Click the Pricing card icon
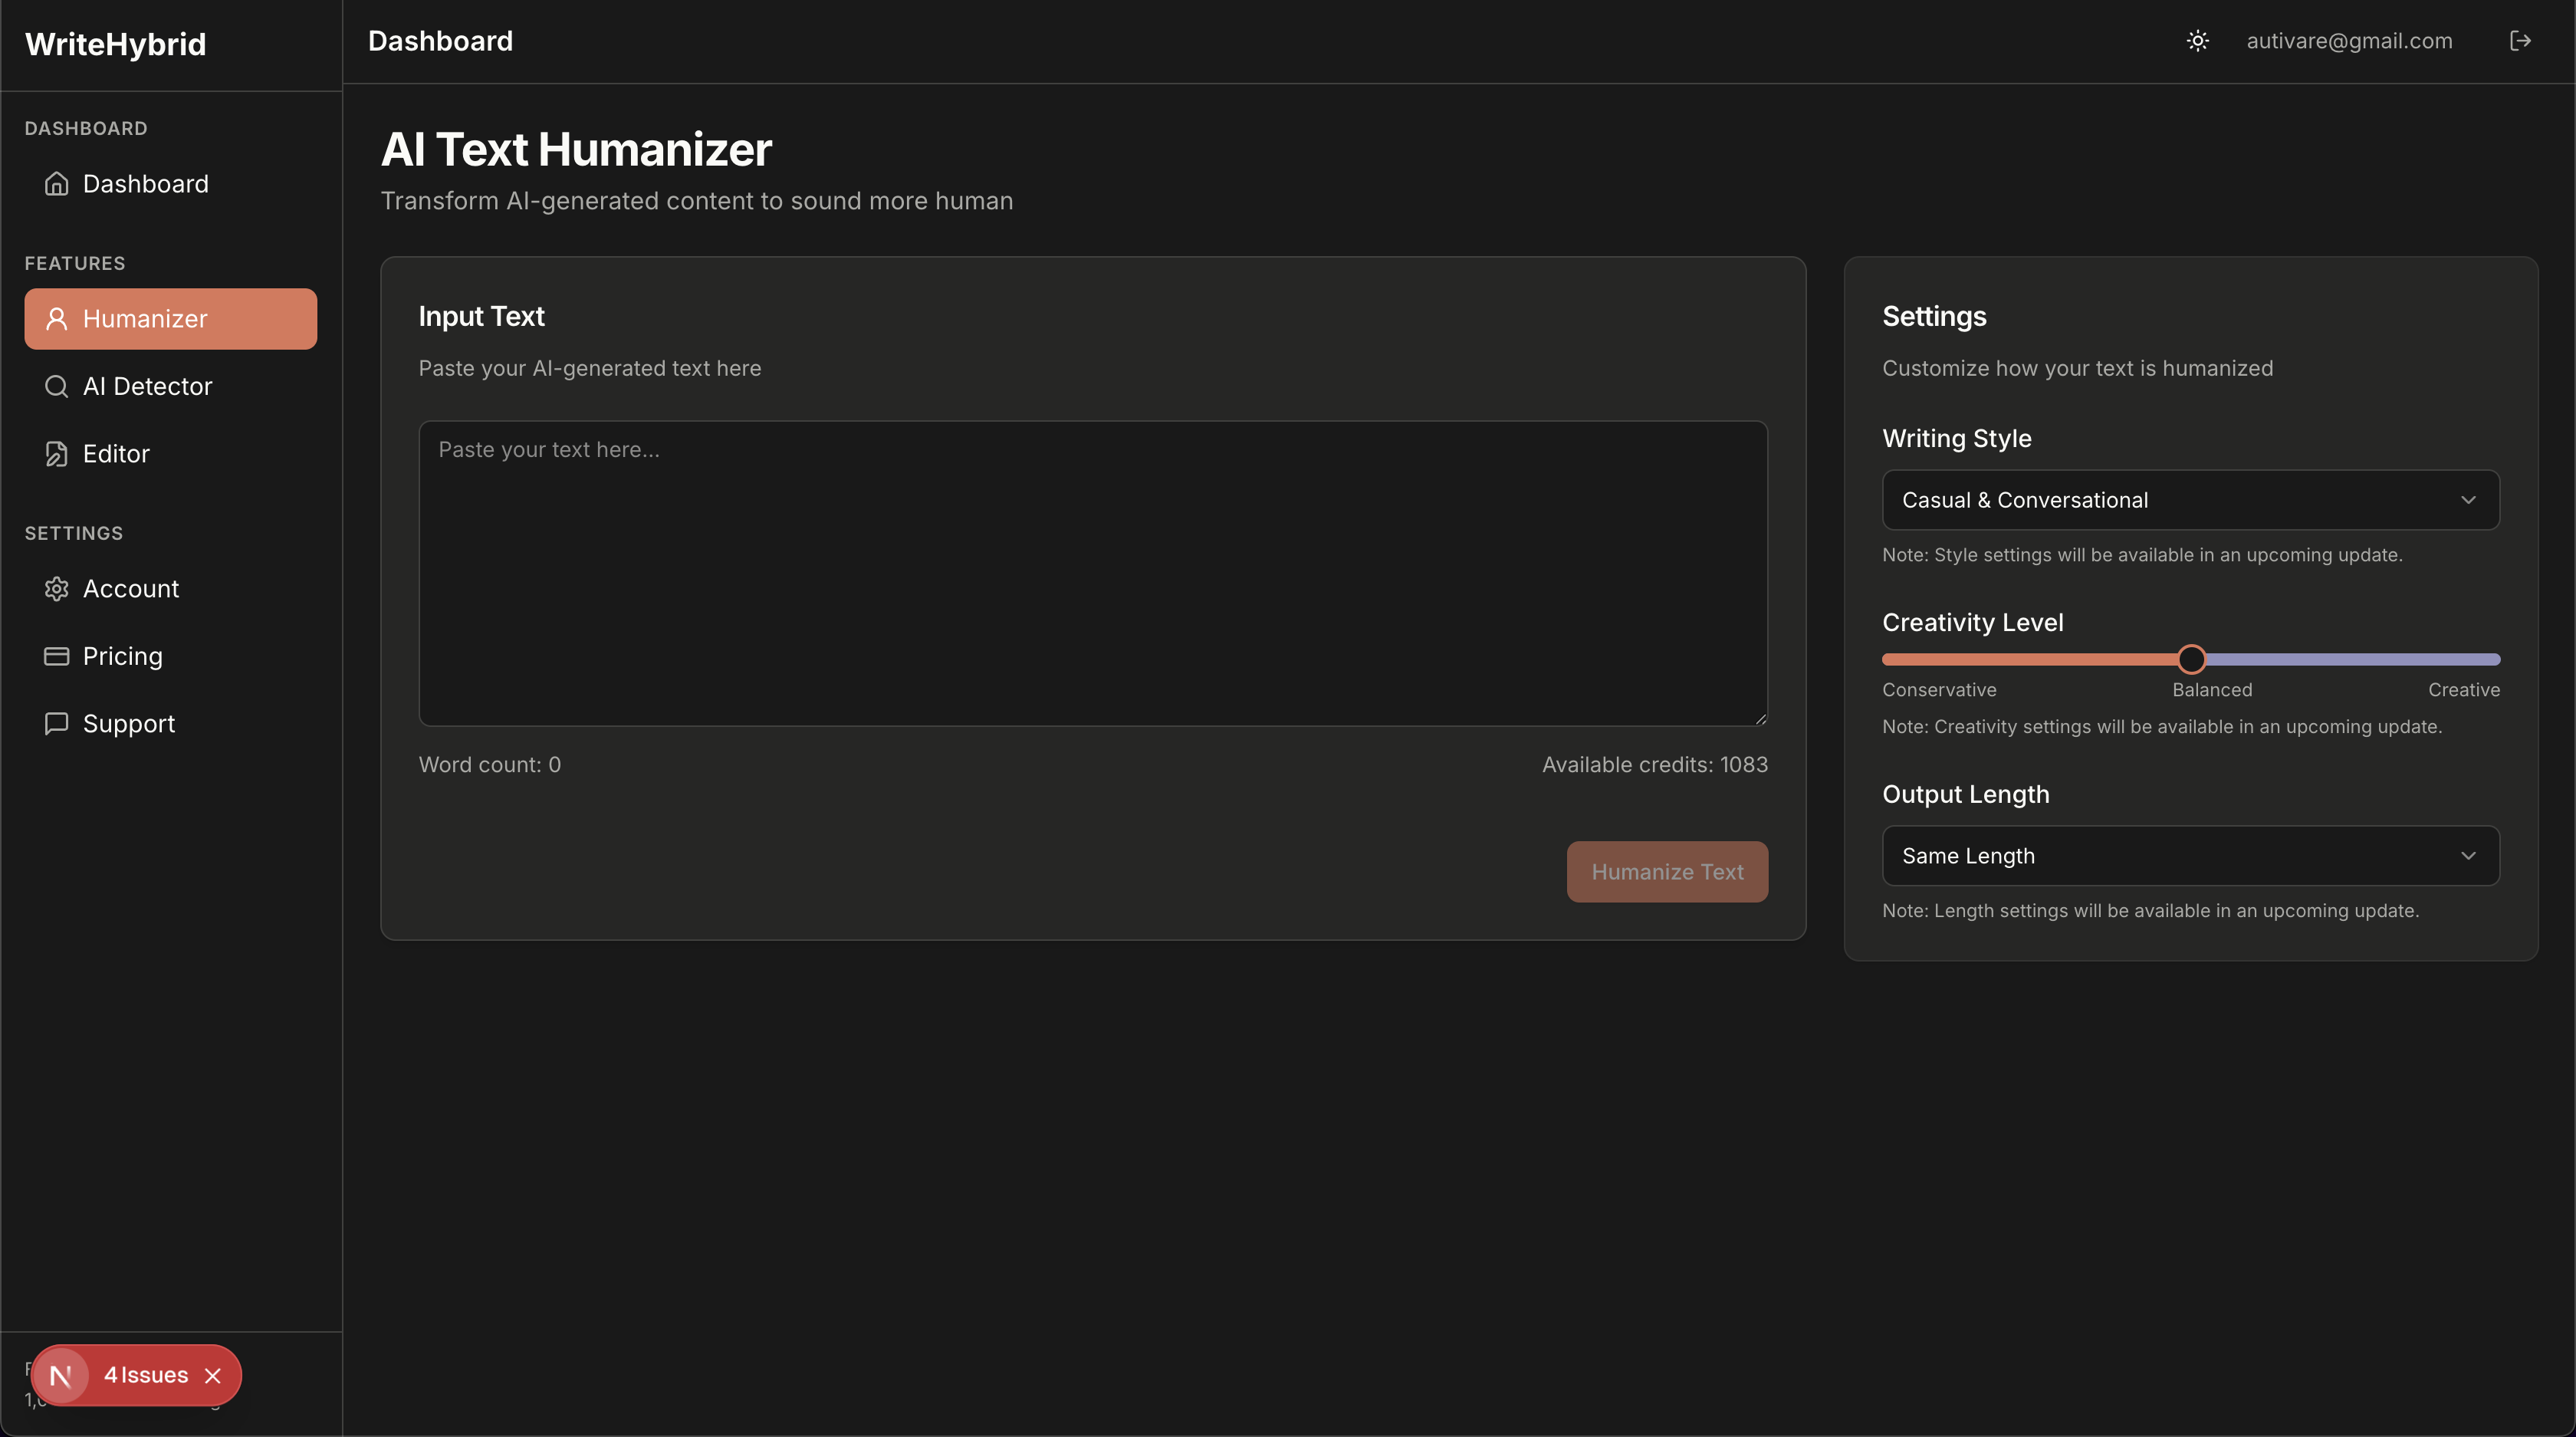The image size is (2576, 1437). pos(57,656)
